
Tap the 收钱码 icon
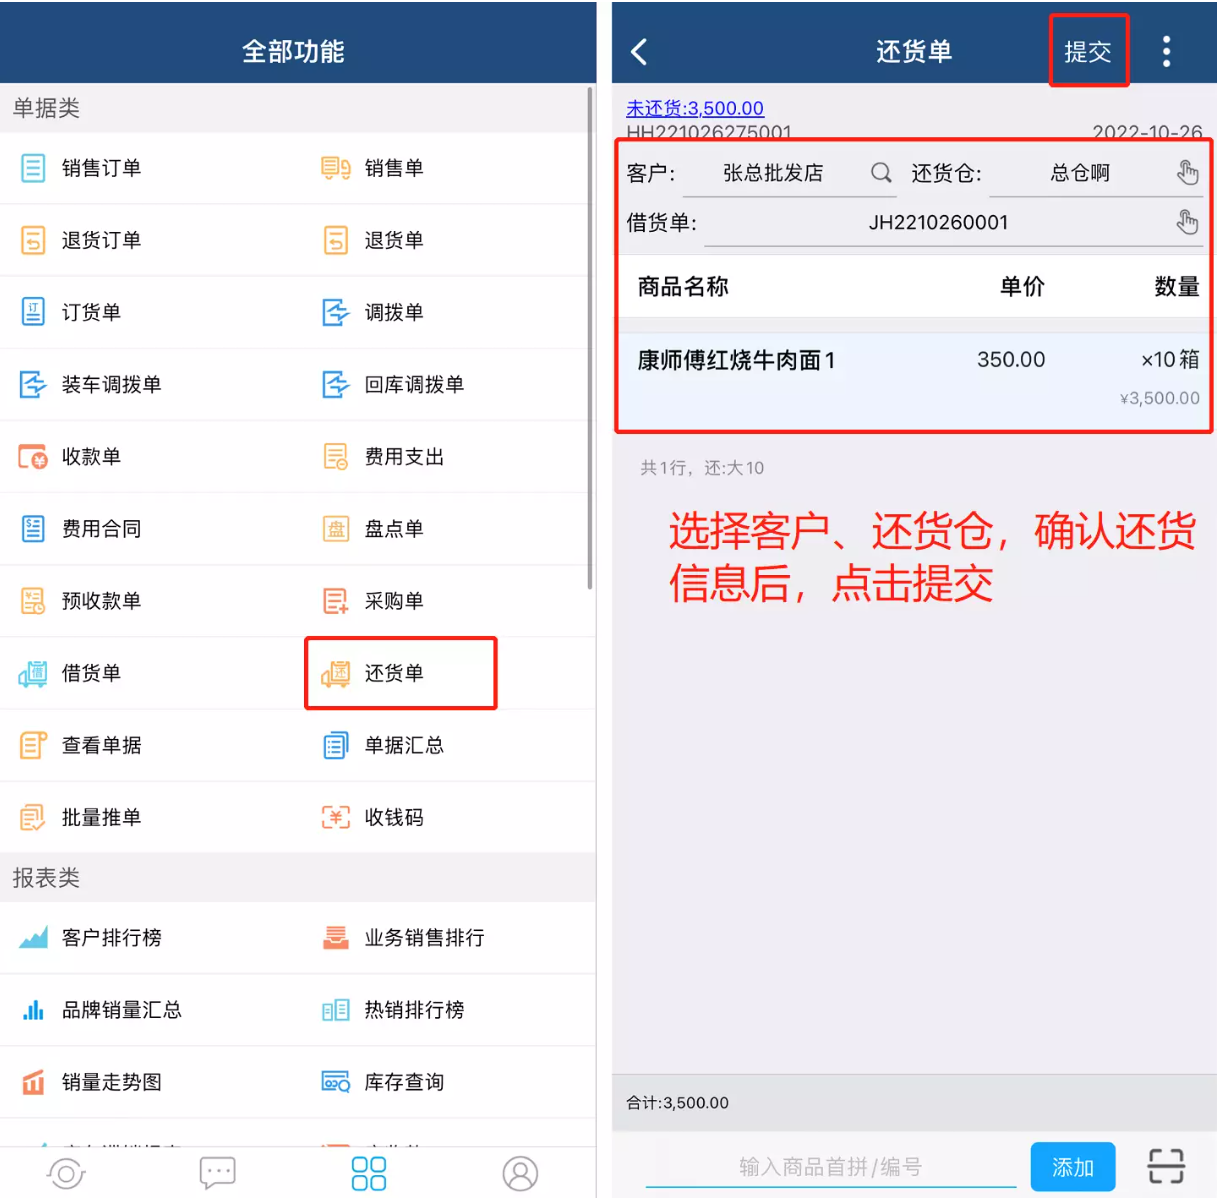[336, 817]
